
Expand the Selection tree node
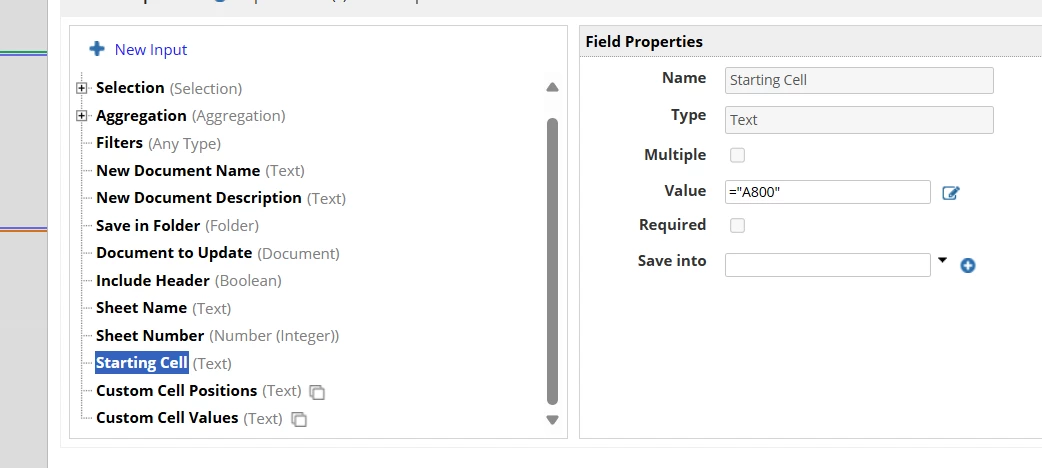[x=81, y=88]
